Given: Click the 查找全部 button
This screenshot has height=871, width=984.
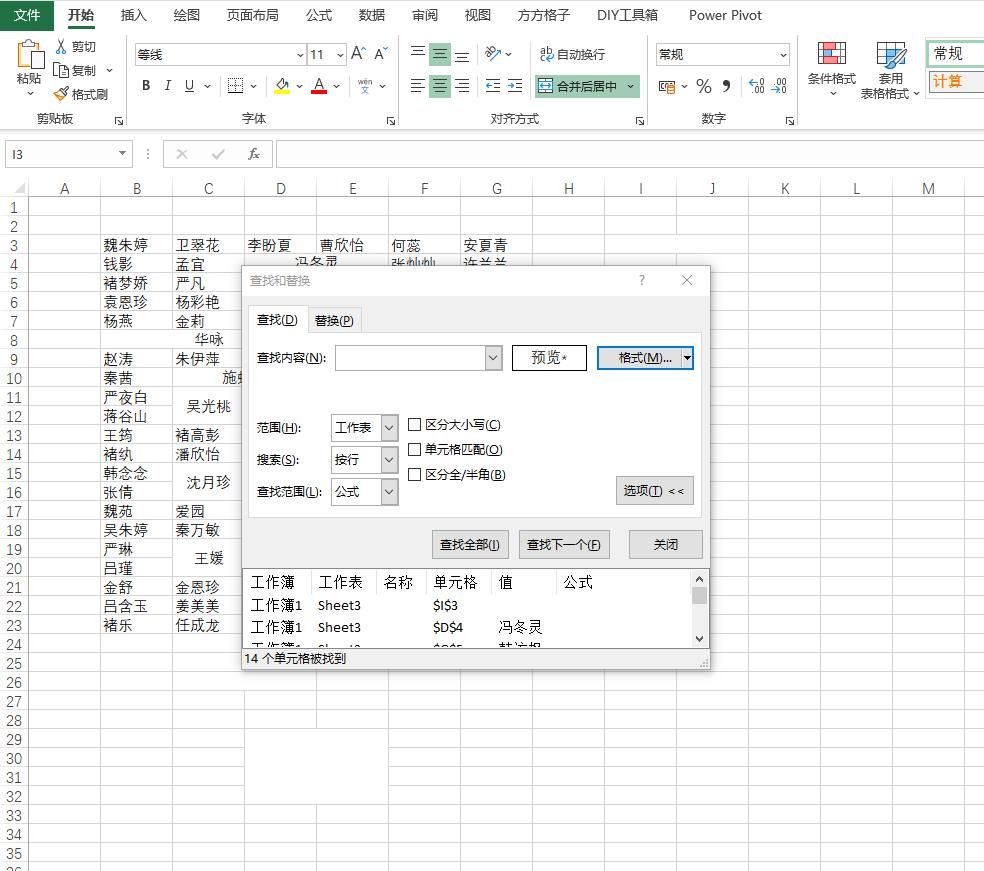Looking at the screenshot, I should point(470,544).
